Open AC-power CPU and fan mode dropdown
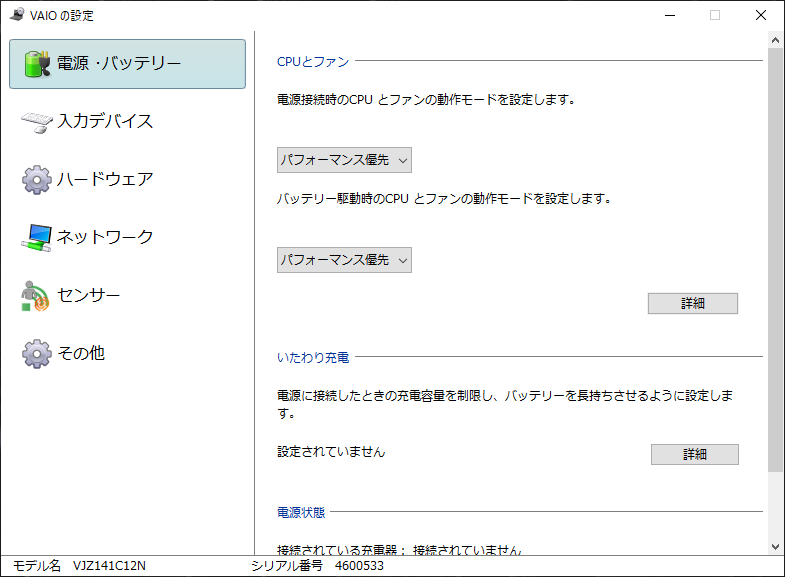This screenshot has width=785, height=577. tap(344, 160)
